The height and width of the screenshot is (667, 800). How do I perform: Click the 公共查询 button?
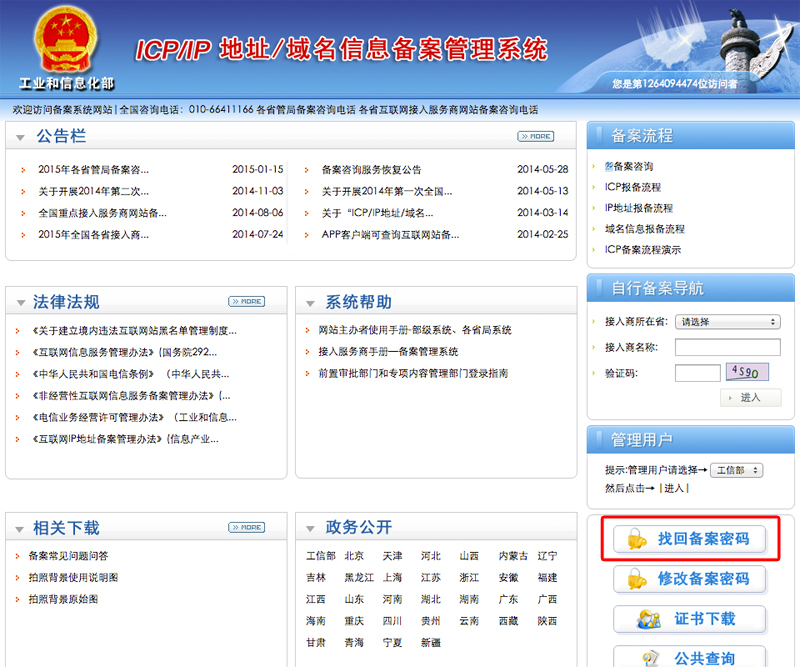coord(690,657)
